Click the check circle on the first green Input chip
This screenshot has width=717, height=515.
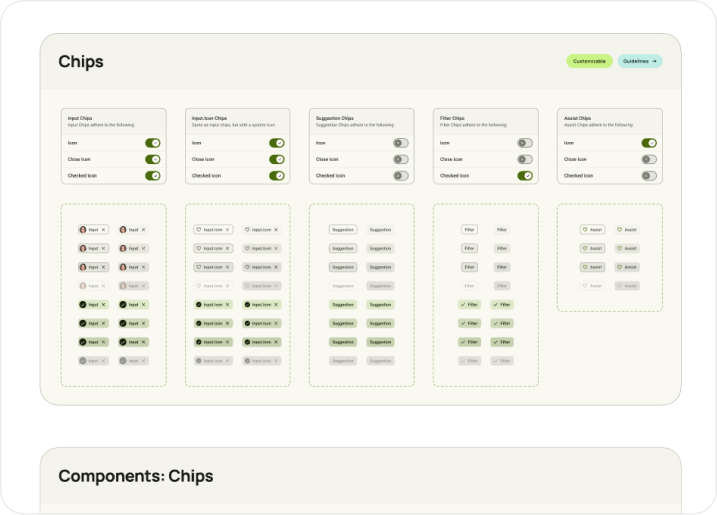pos(84,304)
